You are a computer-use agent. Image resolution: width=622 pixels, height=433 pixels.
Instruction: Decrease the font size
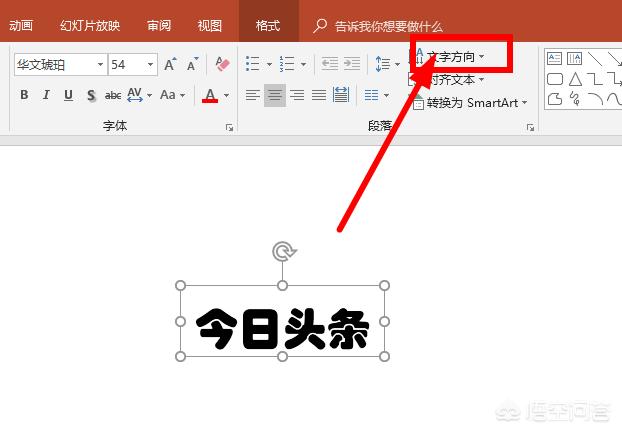click(194, 65)
